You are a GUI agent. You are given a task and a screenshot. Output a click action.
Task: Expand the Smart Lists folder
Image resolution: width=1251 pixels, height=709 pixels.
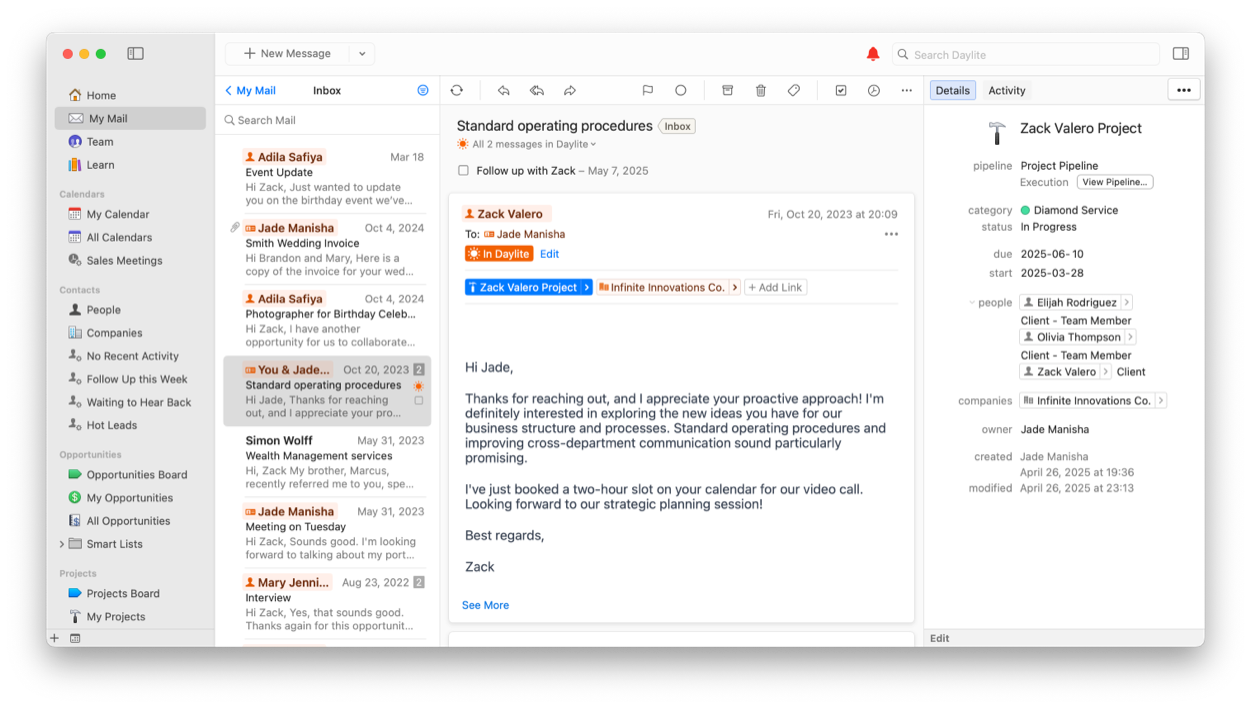(62, 544)
